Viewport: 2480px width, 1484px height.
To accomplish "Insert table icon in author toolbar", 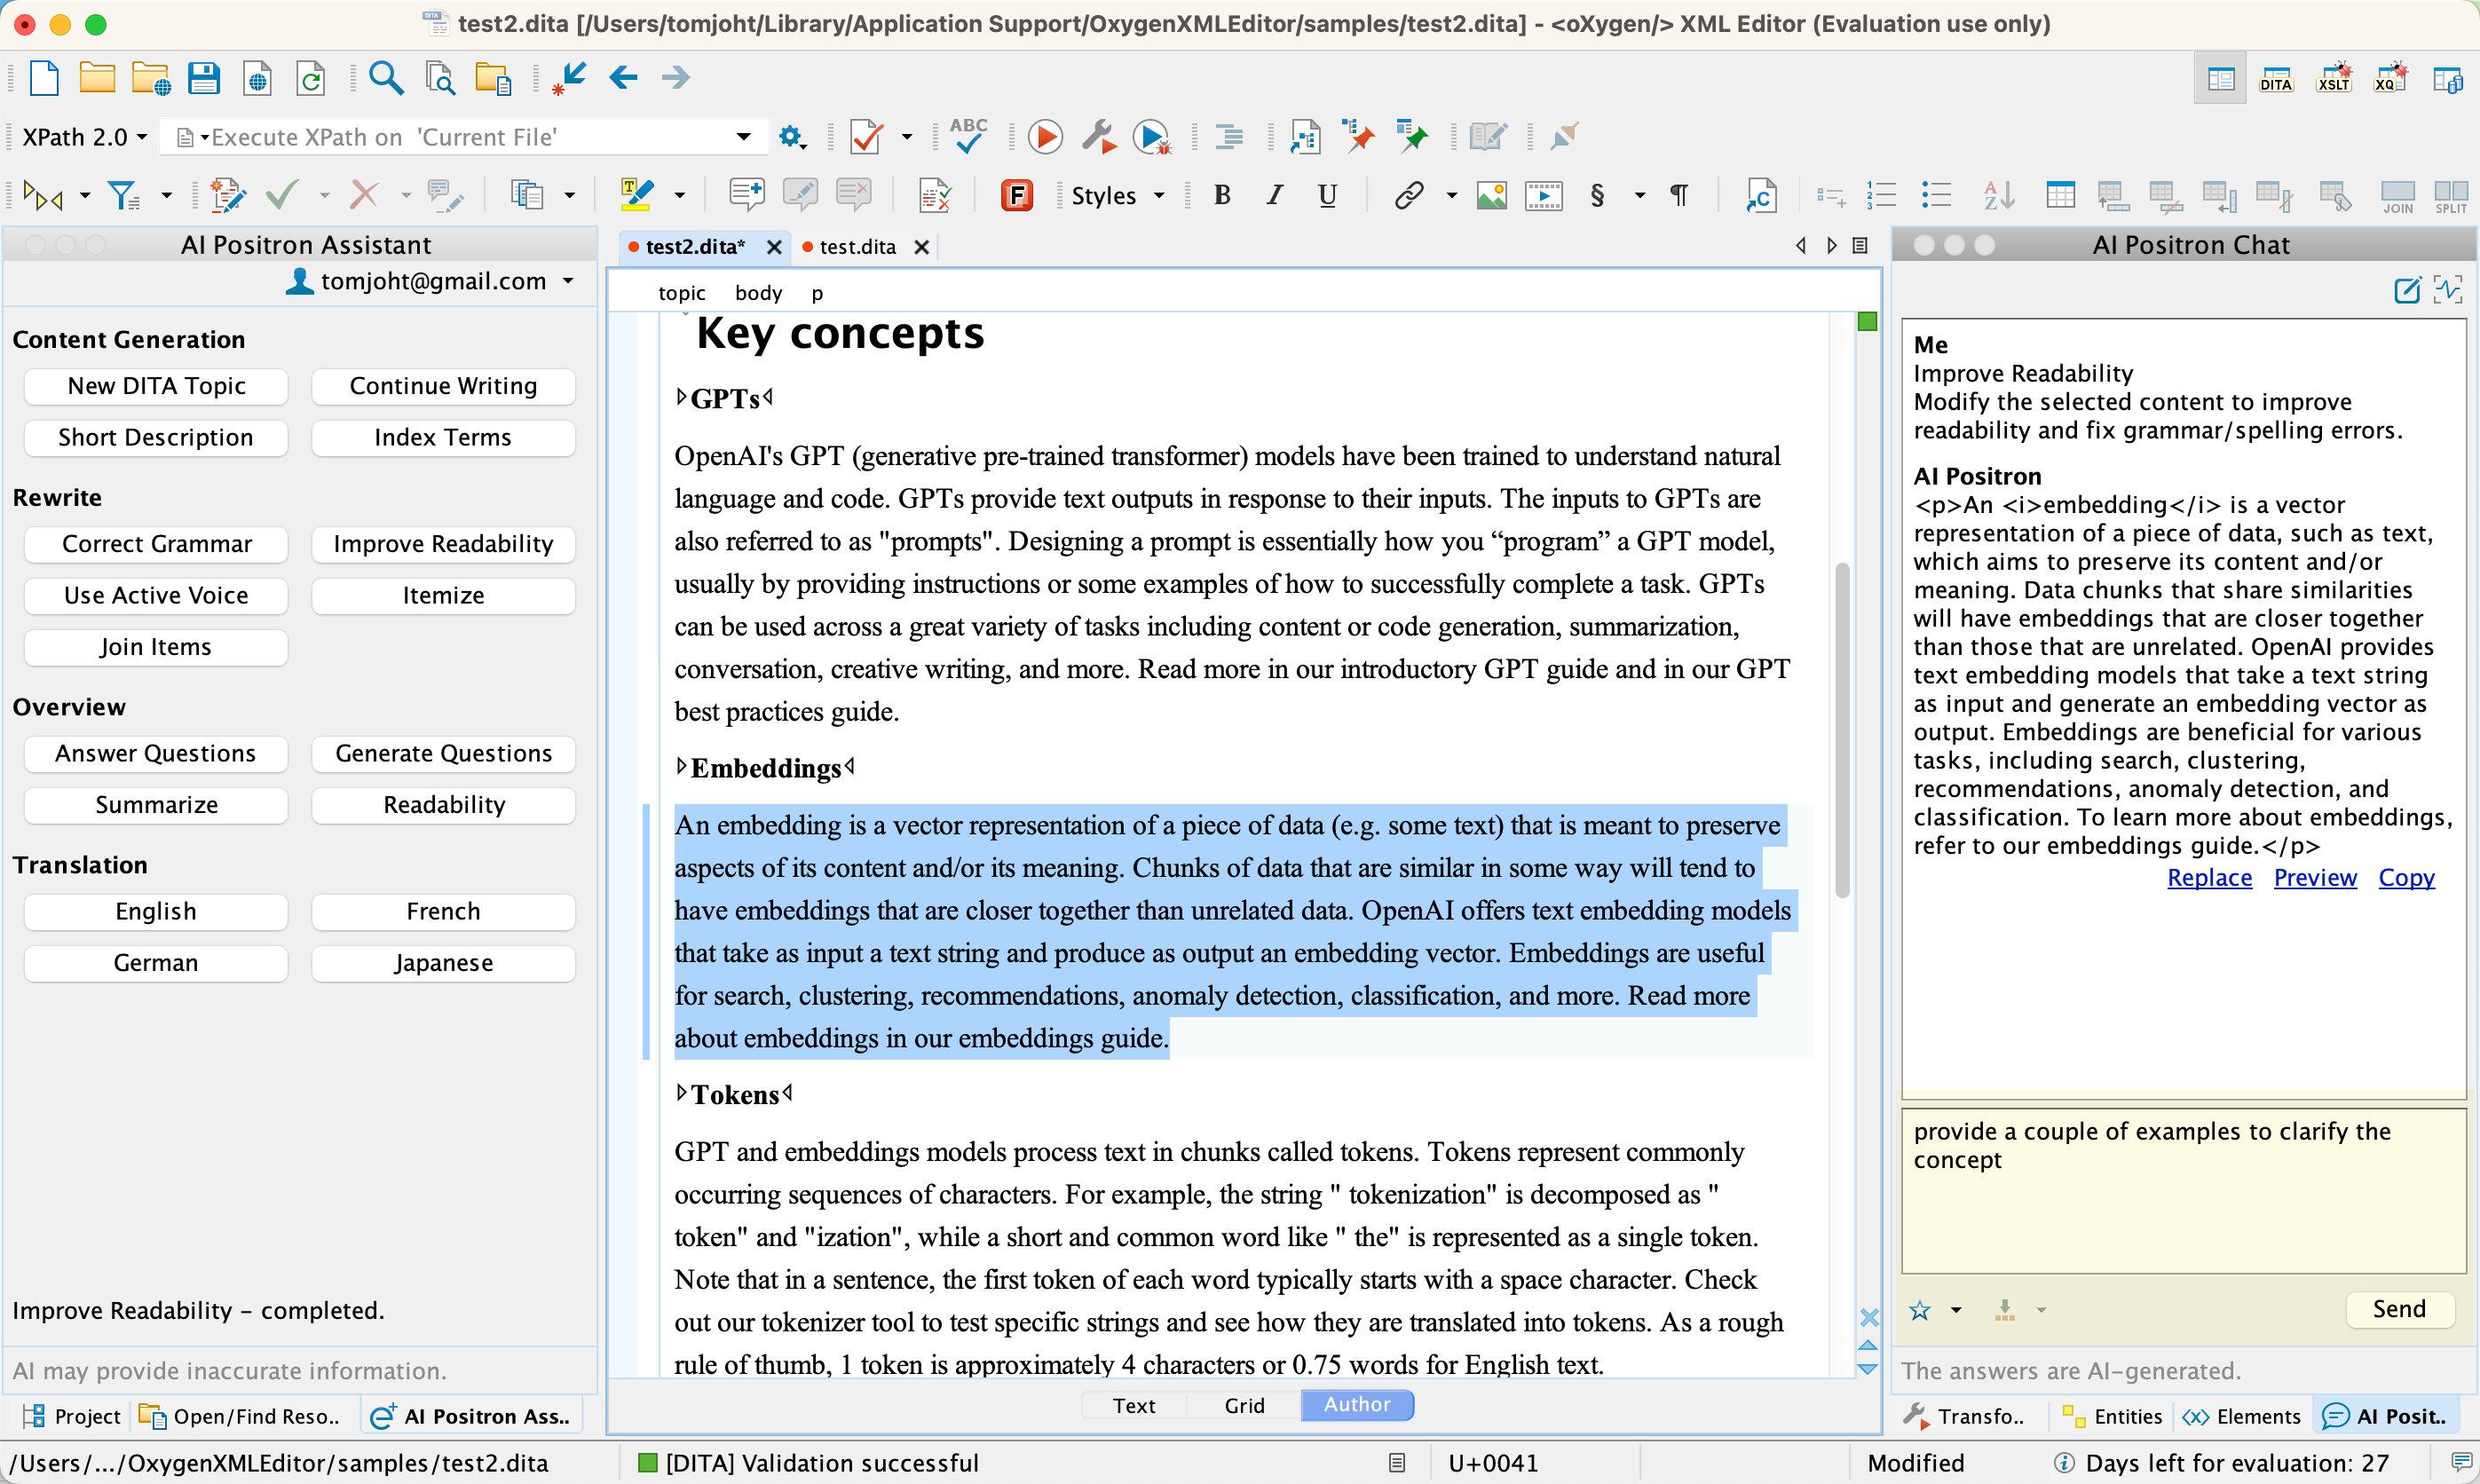I will coord(2060,195).
